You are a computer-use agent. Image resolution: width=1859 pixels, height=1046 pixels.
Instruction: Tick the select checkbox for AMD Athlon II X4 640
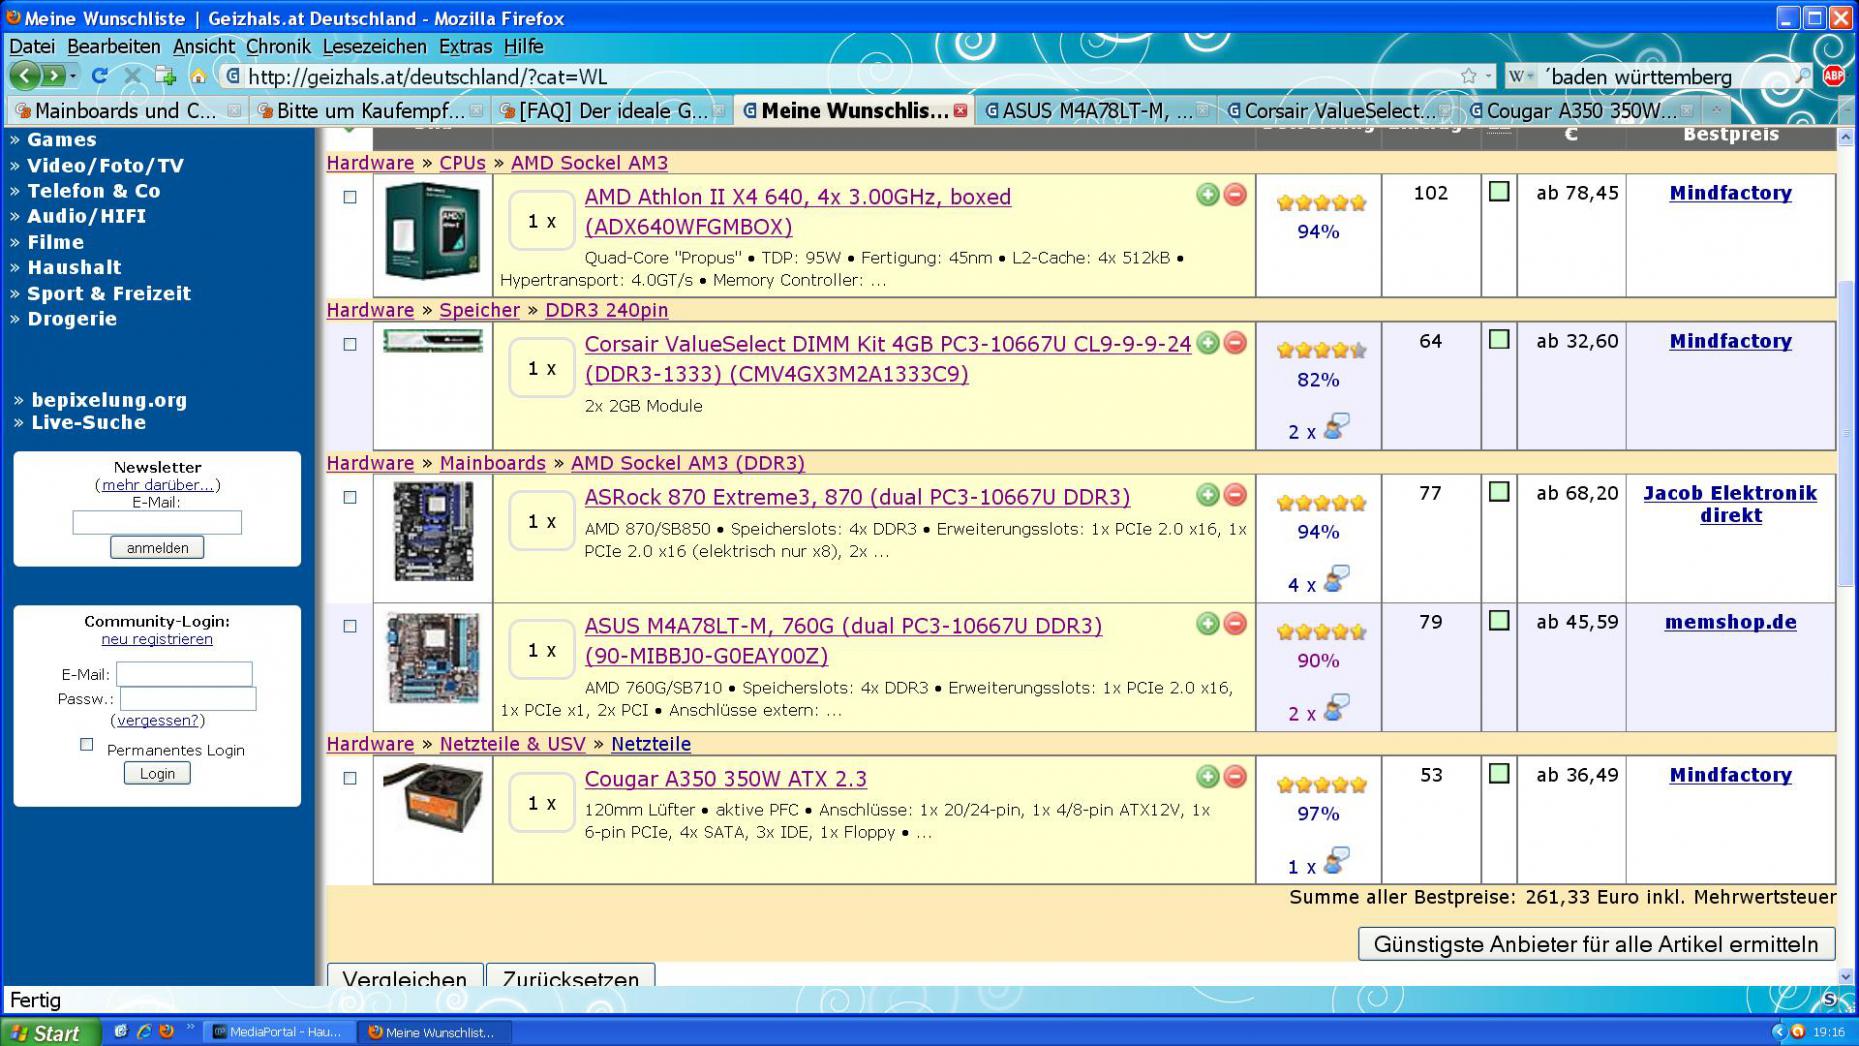(x=350, y=197)
